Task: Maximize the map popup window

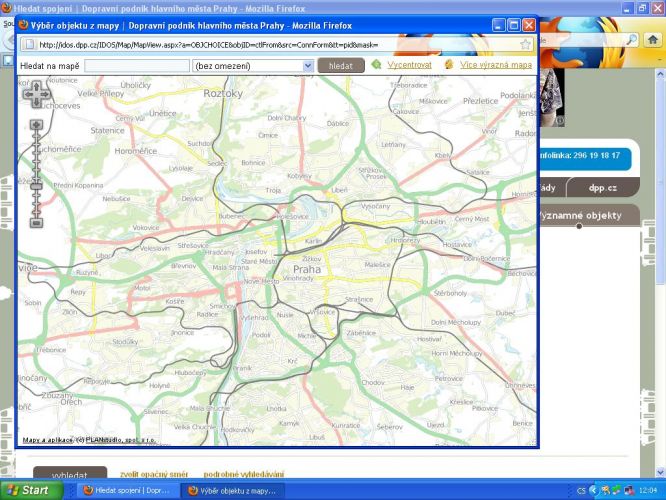Action: (514, 25)
